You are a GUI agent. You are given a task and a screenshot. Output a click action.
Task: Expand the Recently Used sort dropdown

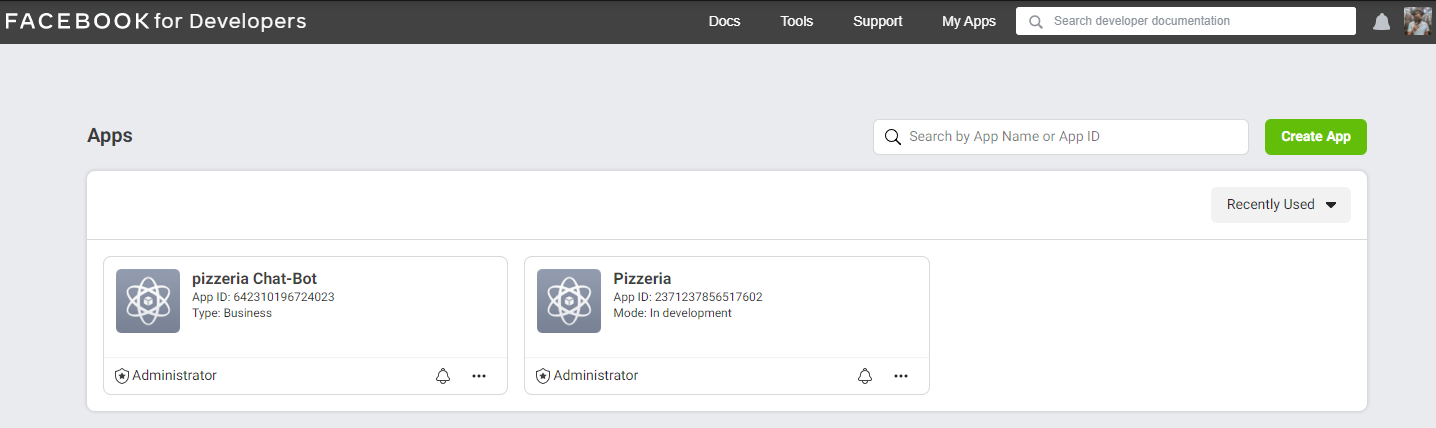pyautogui.click(x=1281, y=204)
